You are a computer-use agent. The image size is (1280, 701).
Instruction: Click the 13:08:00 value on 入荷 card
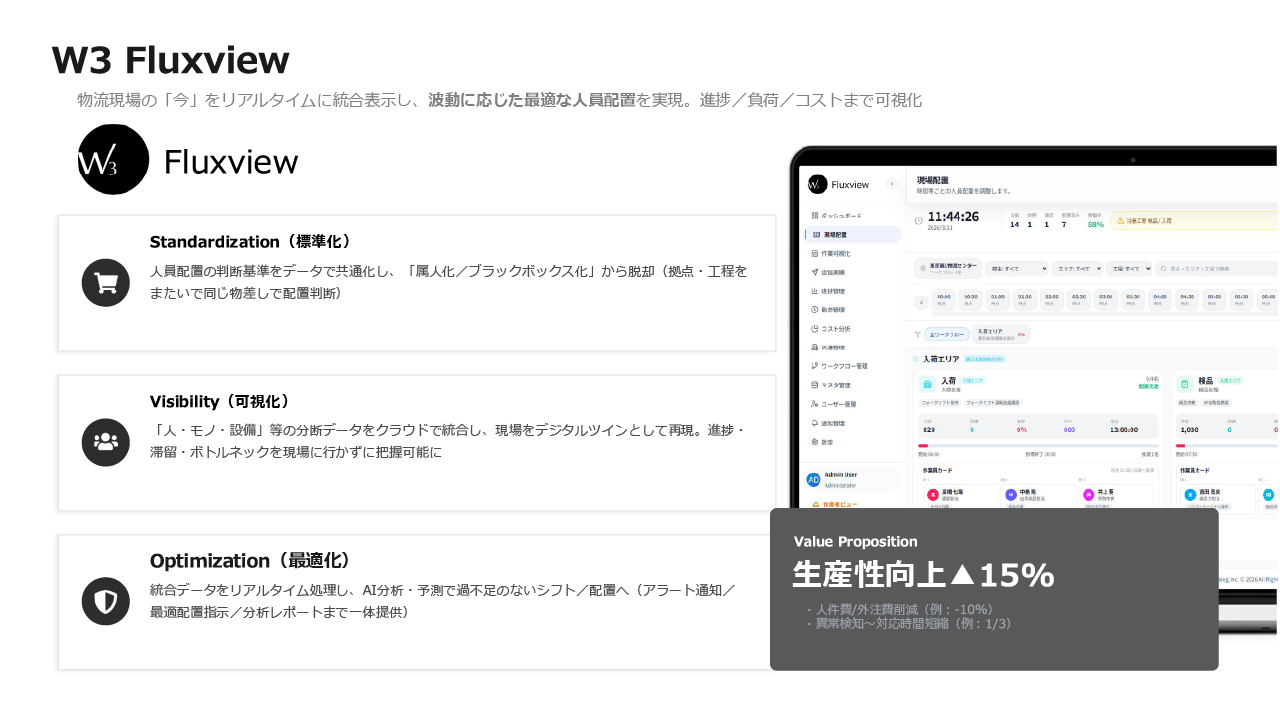pyautogui.click(x=1123, y=429)
